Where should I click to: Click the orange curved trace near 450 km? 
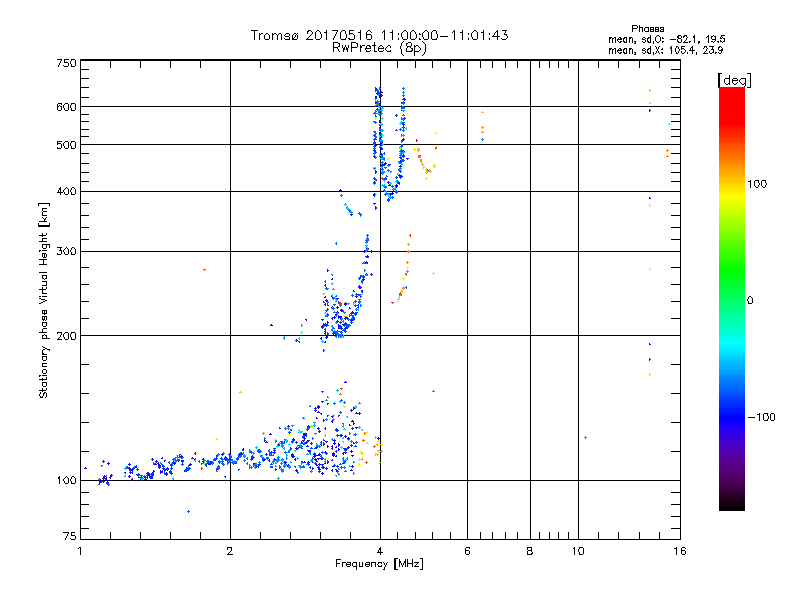tap(423, 163)
